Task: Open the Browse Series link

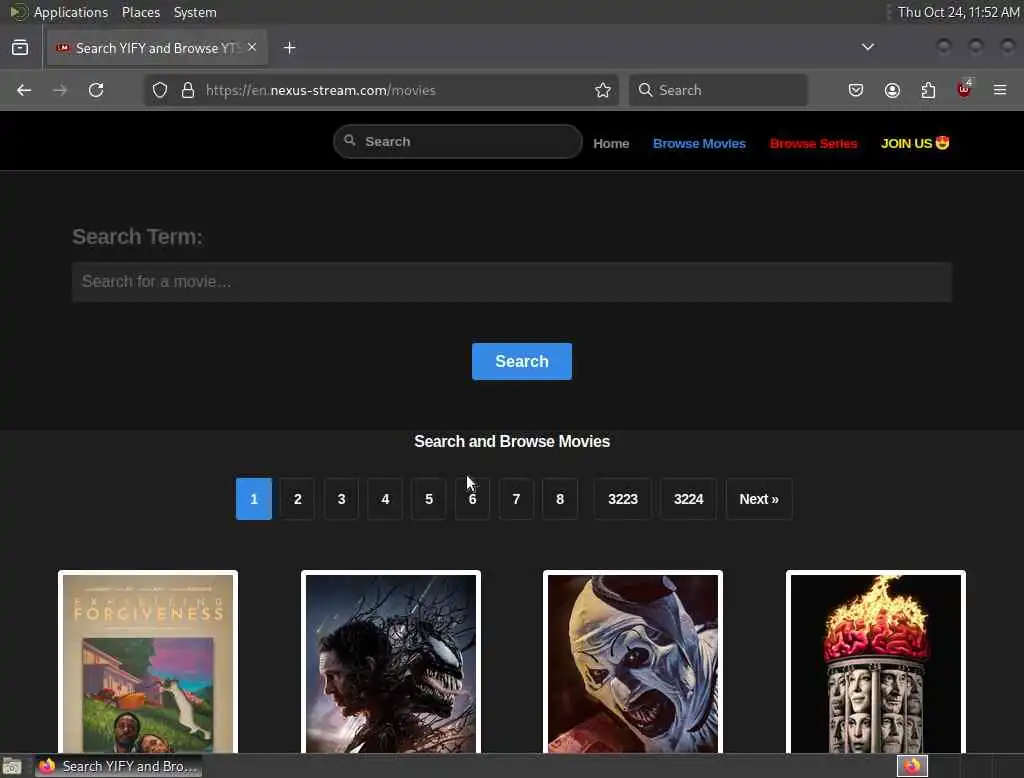Action: click(x=813, y=144)
